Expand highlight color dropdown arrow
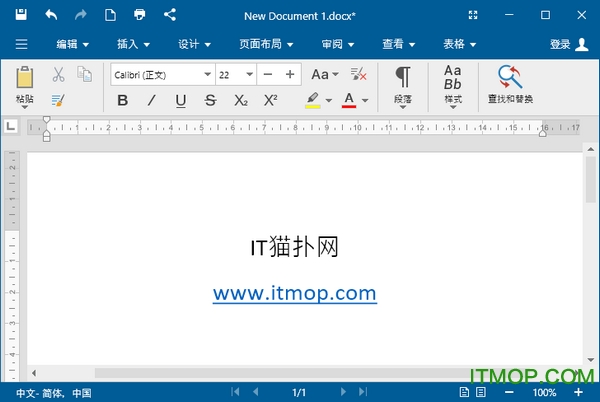This screenshot has height=402, width=600. [329, 101]
